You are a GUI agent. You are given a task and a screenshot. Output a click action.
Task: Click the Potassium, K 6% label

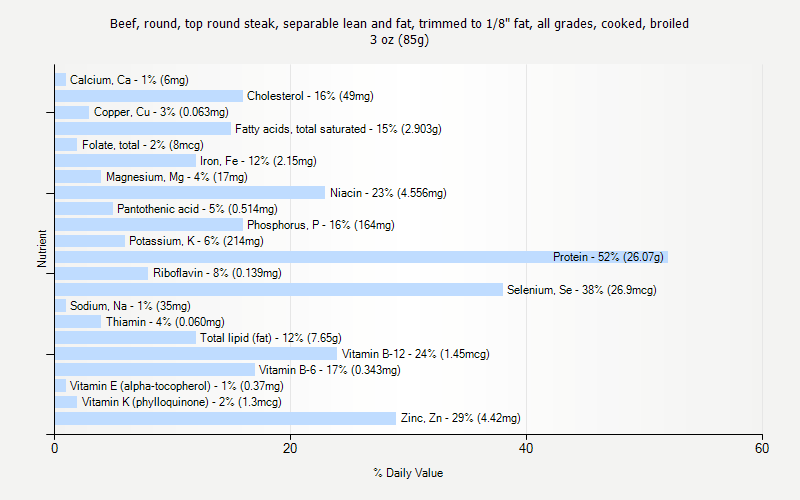point(196,241)
